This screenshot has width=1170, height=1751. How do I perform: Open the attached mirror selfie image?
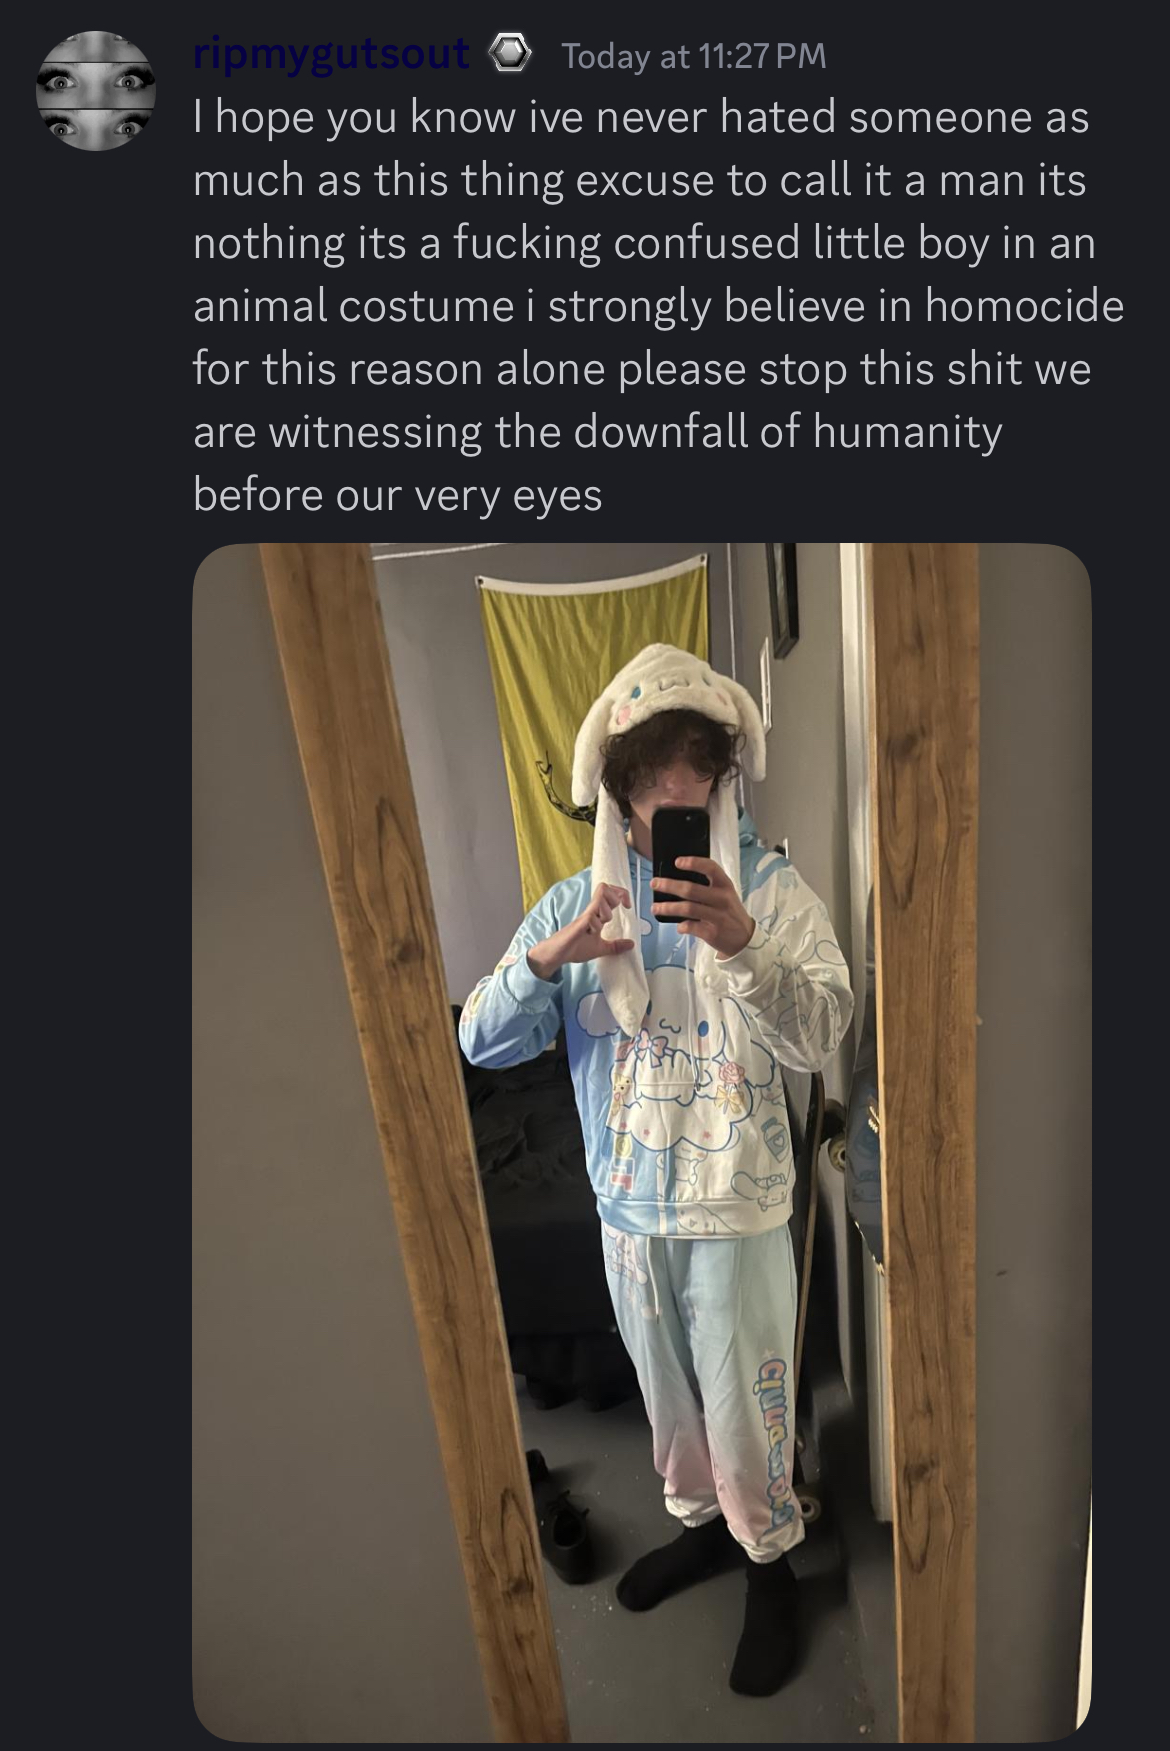pyautogui.click(x=641, y=1143)
